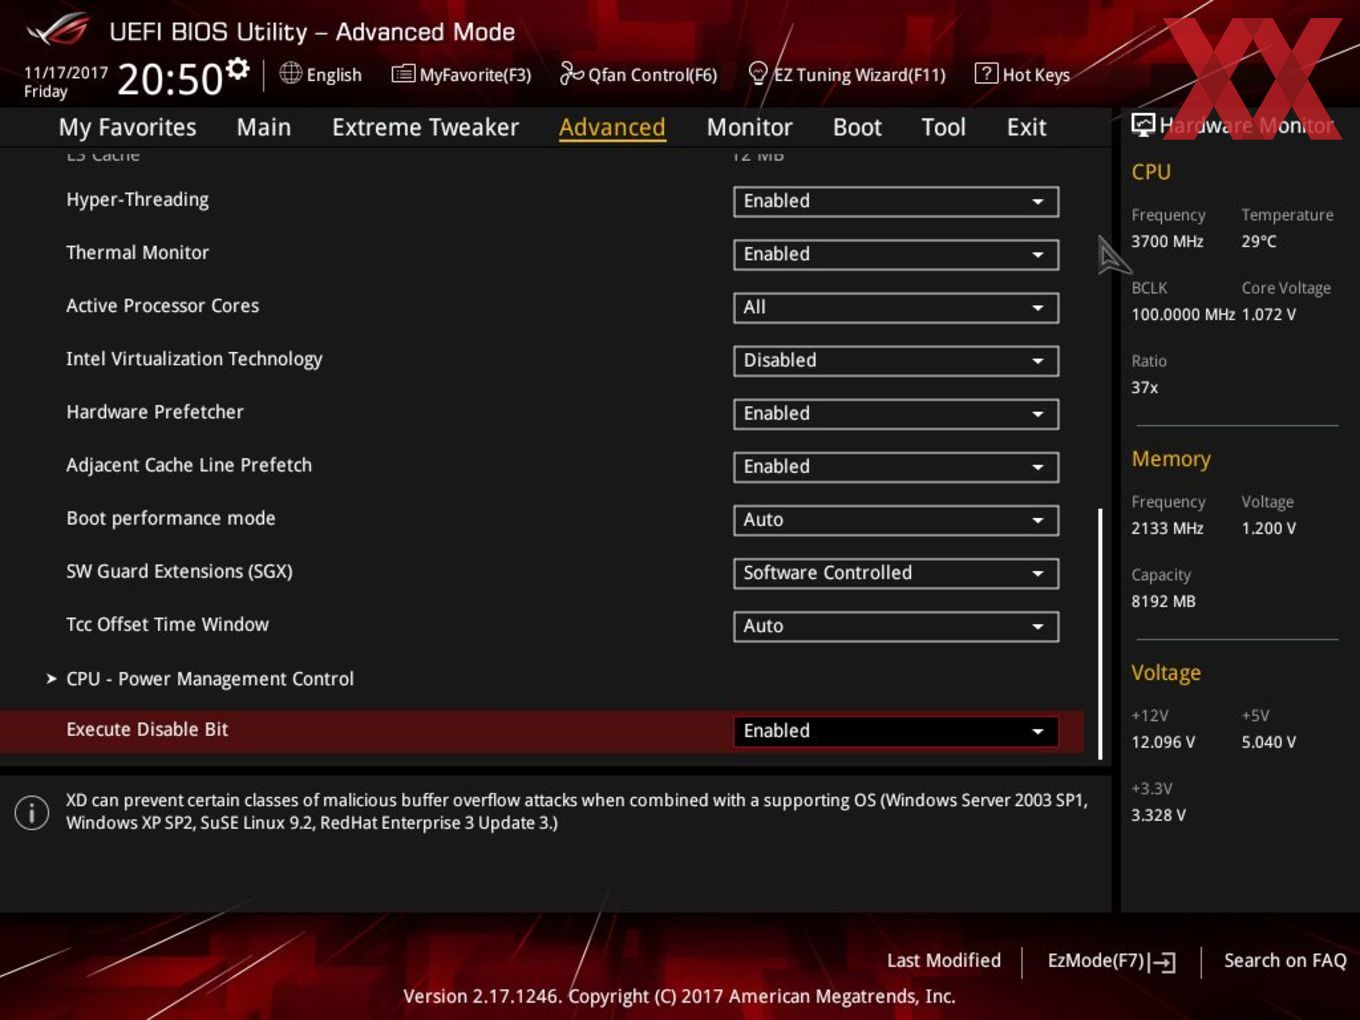Viewport: 1360px width, 1020px height.
Task: Expand CPU - Power Management Control submenu
Action: pos(210,679)
